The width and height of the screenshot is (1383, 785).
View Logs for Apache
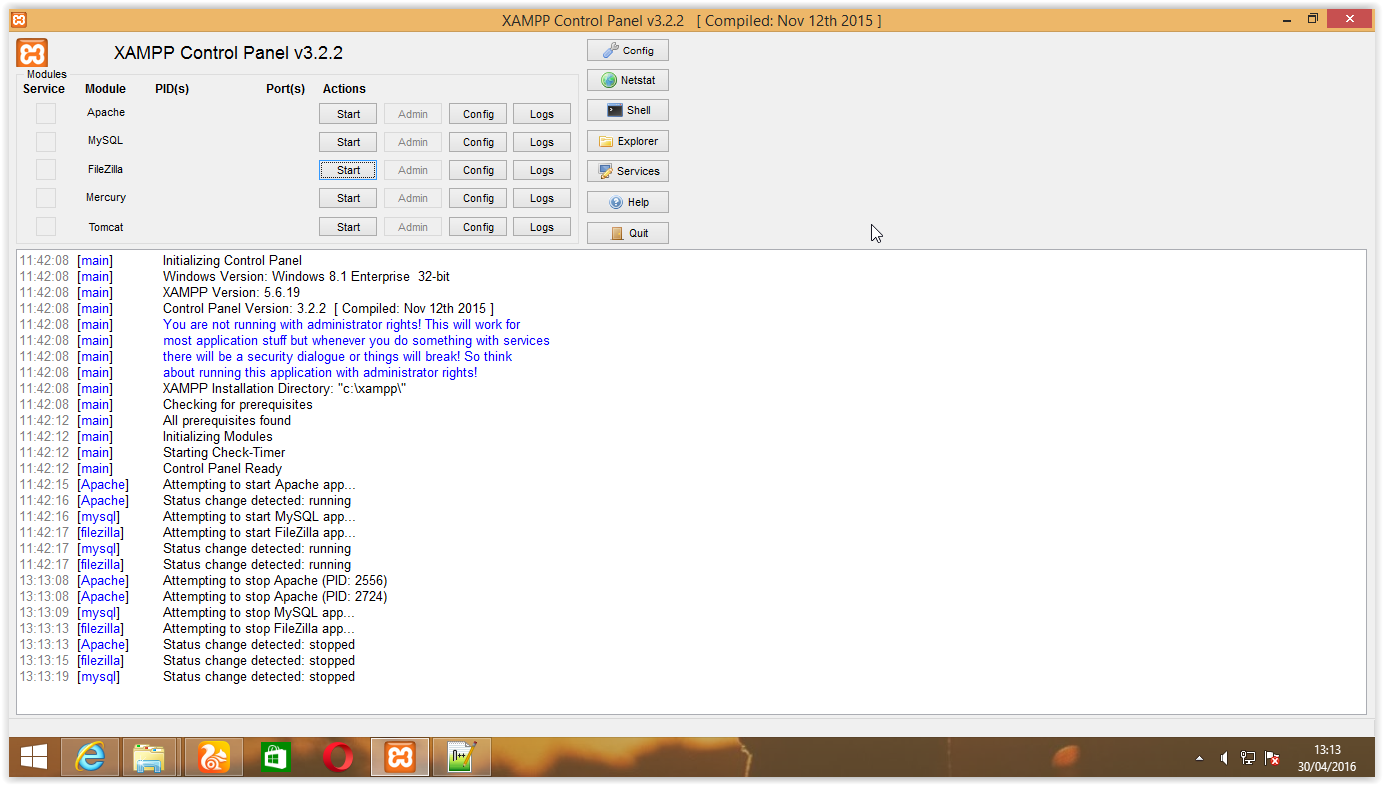pyautogui.click(x=542, y=114)
